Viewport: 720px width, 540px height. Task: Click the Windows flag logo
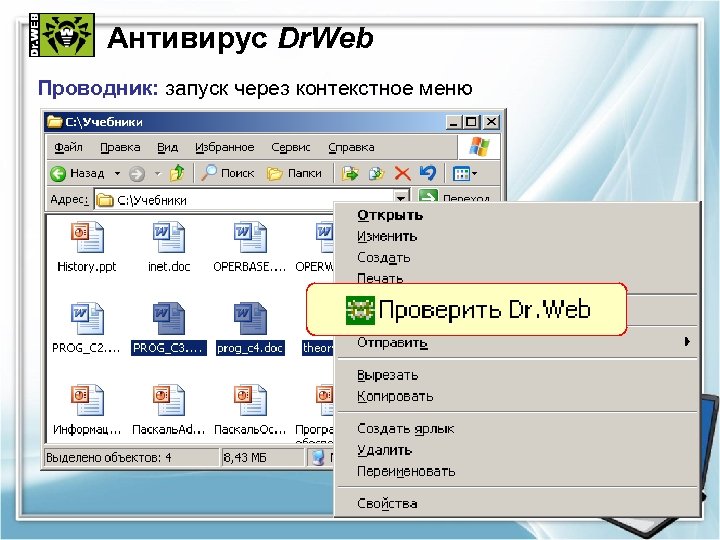click(479, 147)
